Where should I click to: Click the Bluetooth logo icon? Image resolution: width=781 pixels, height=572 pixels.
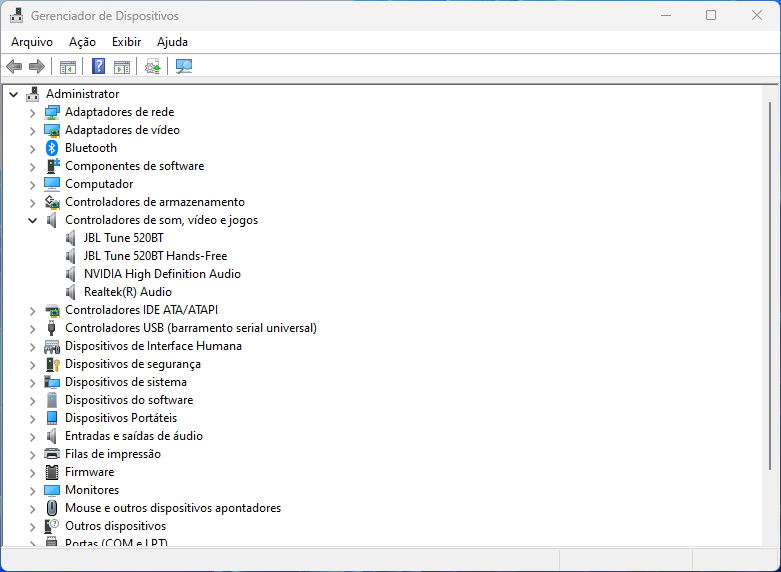click(x=52, y=148)
